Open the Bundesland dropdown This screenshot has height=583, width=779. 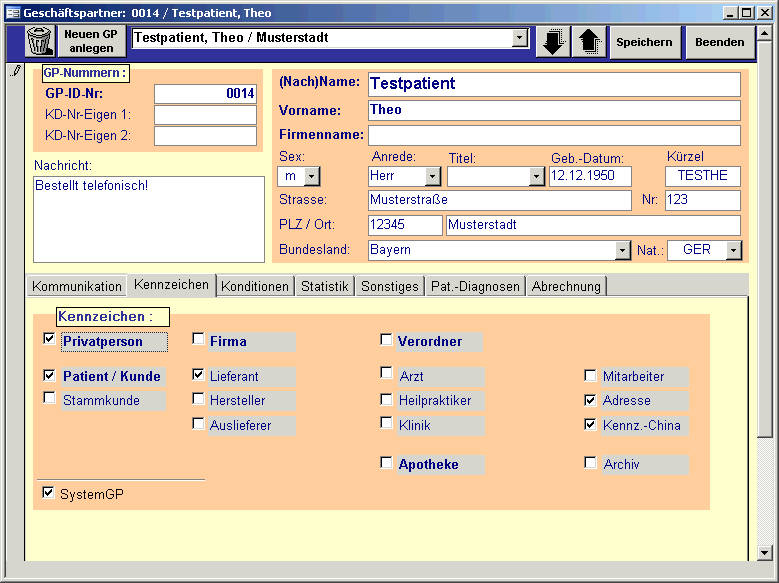[x=622, y=250]
